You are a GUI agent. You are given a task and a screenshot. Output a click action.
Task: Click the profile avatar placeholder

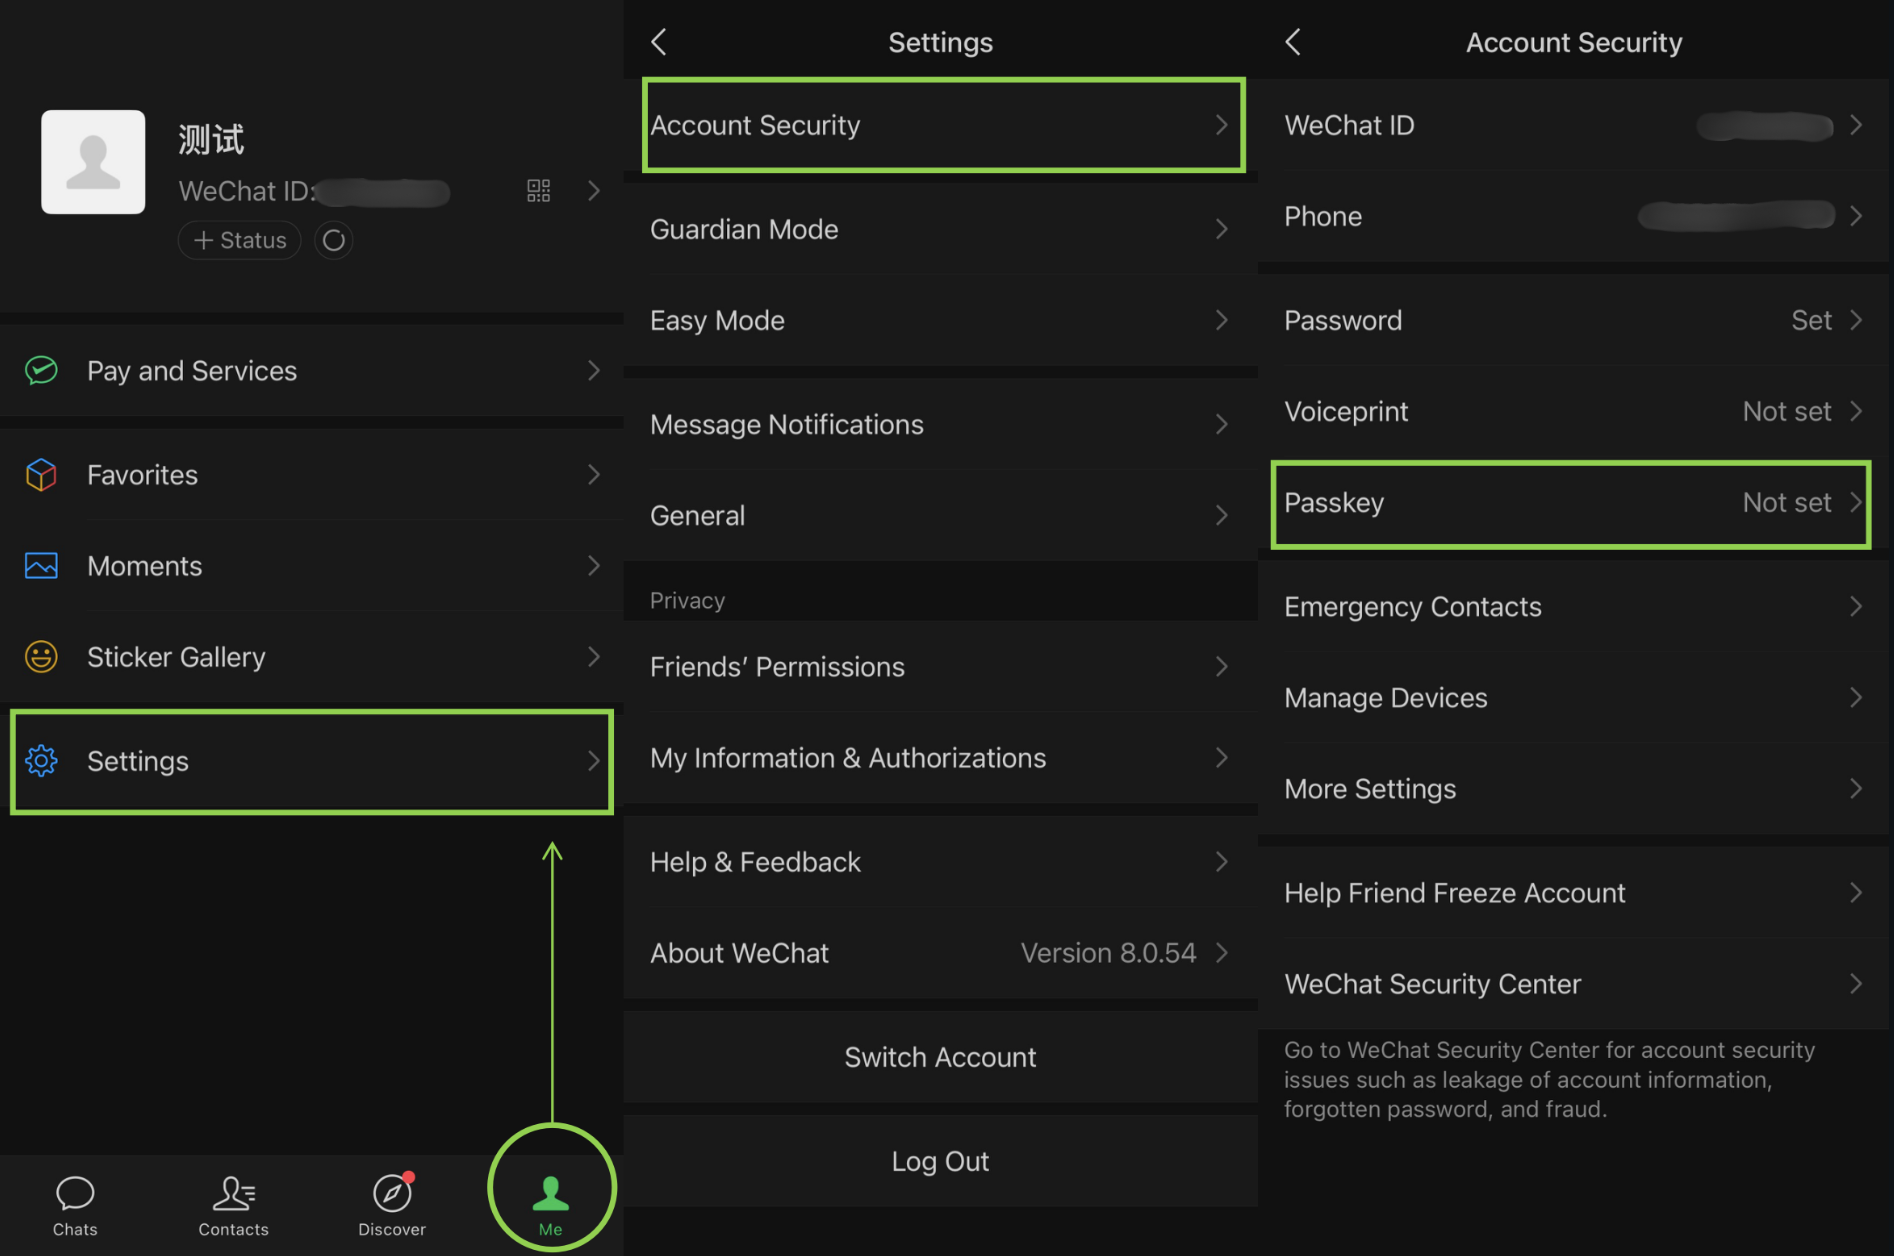[93, 162]
